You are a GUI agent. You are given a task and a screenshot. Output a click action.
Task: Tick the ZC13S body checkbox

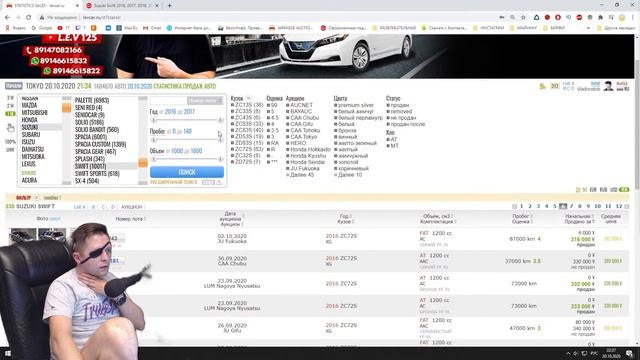coord(232,105)
